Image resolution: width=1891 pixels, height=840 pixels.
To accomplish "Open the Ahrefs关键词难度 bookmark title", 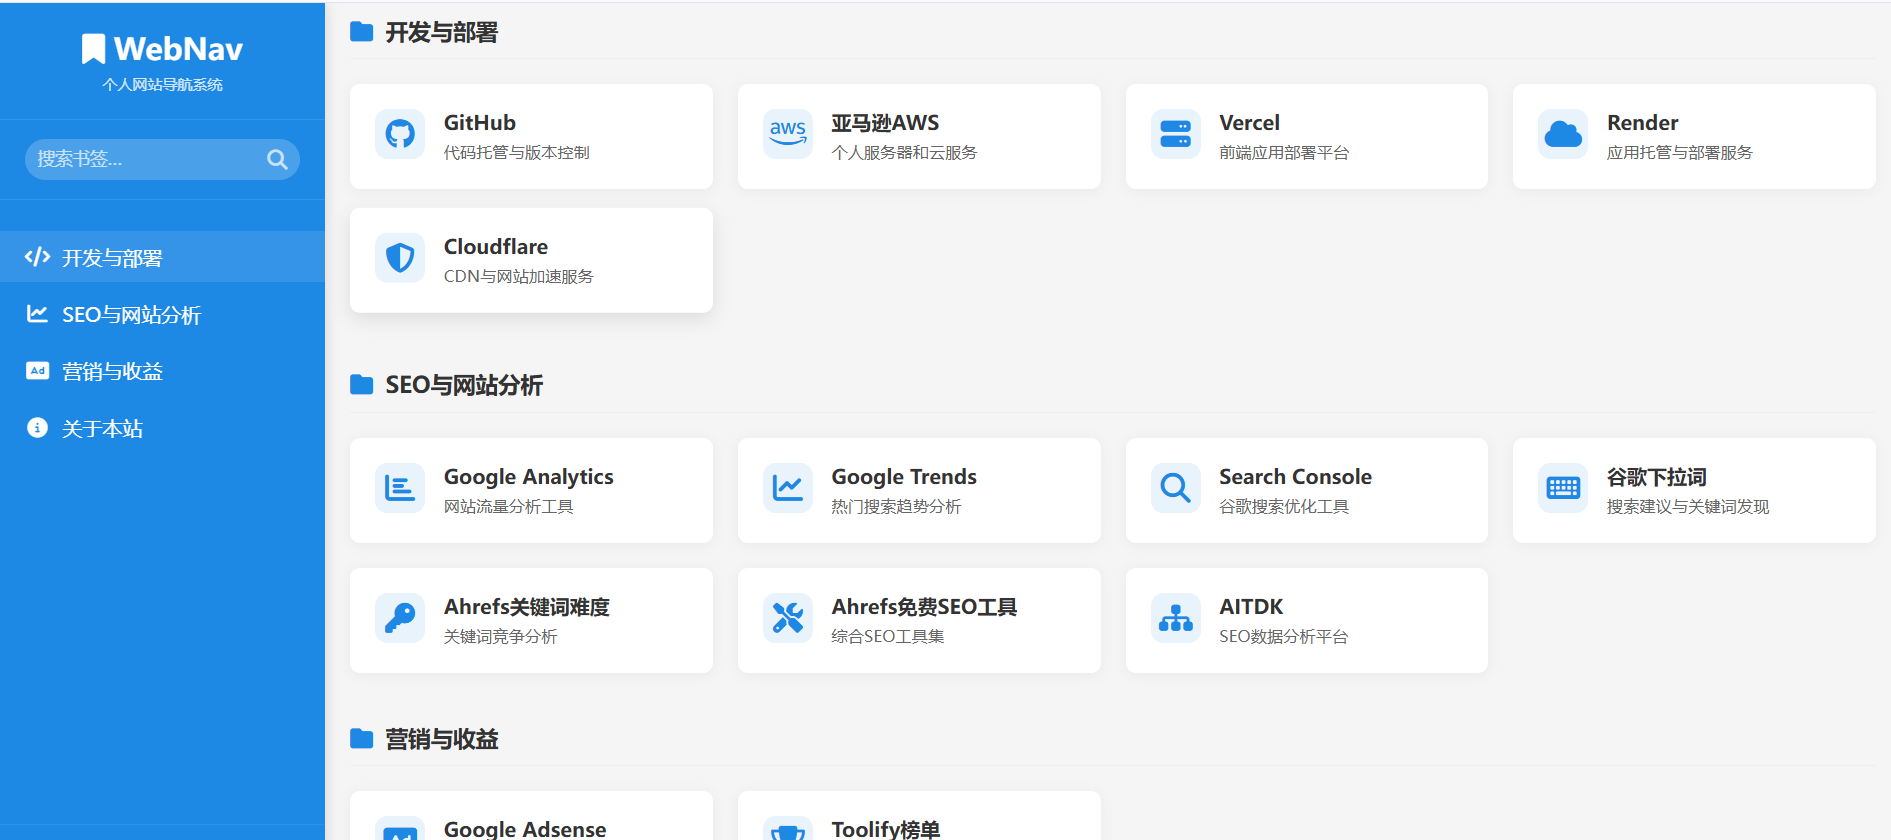I will pos(527,607).
